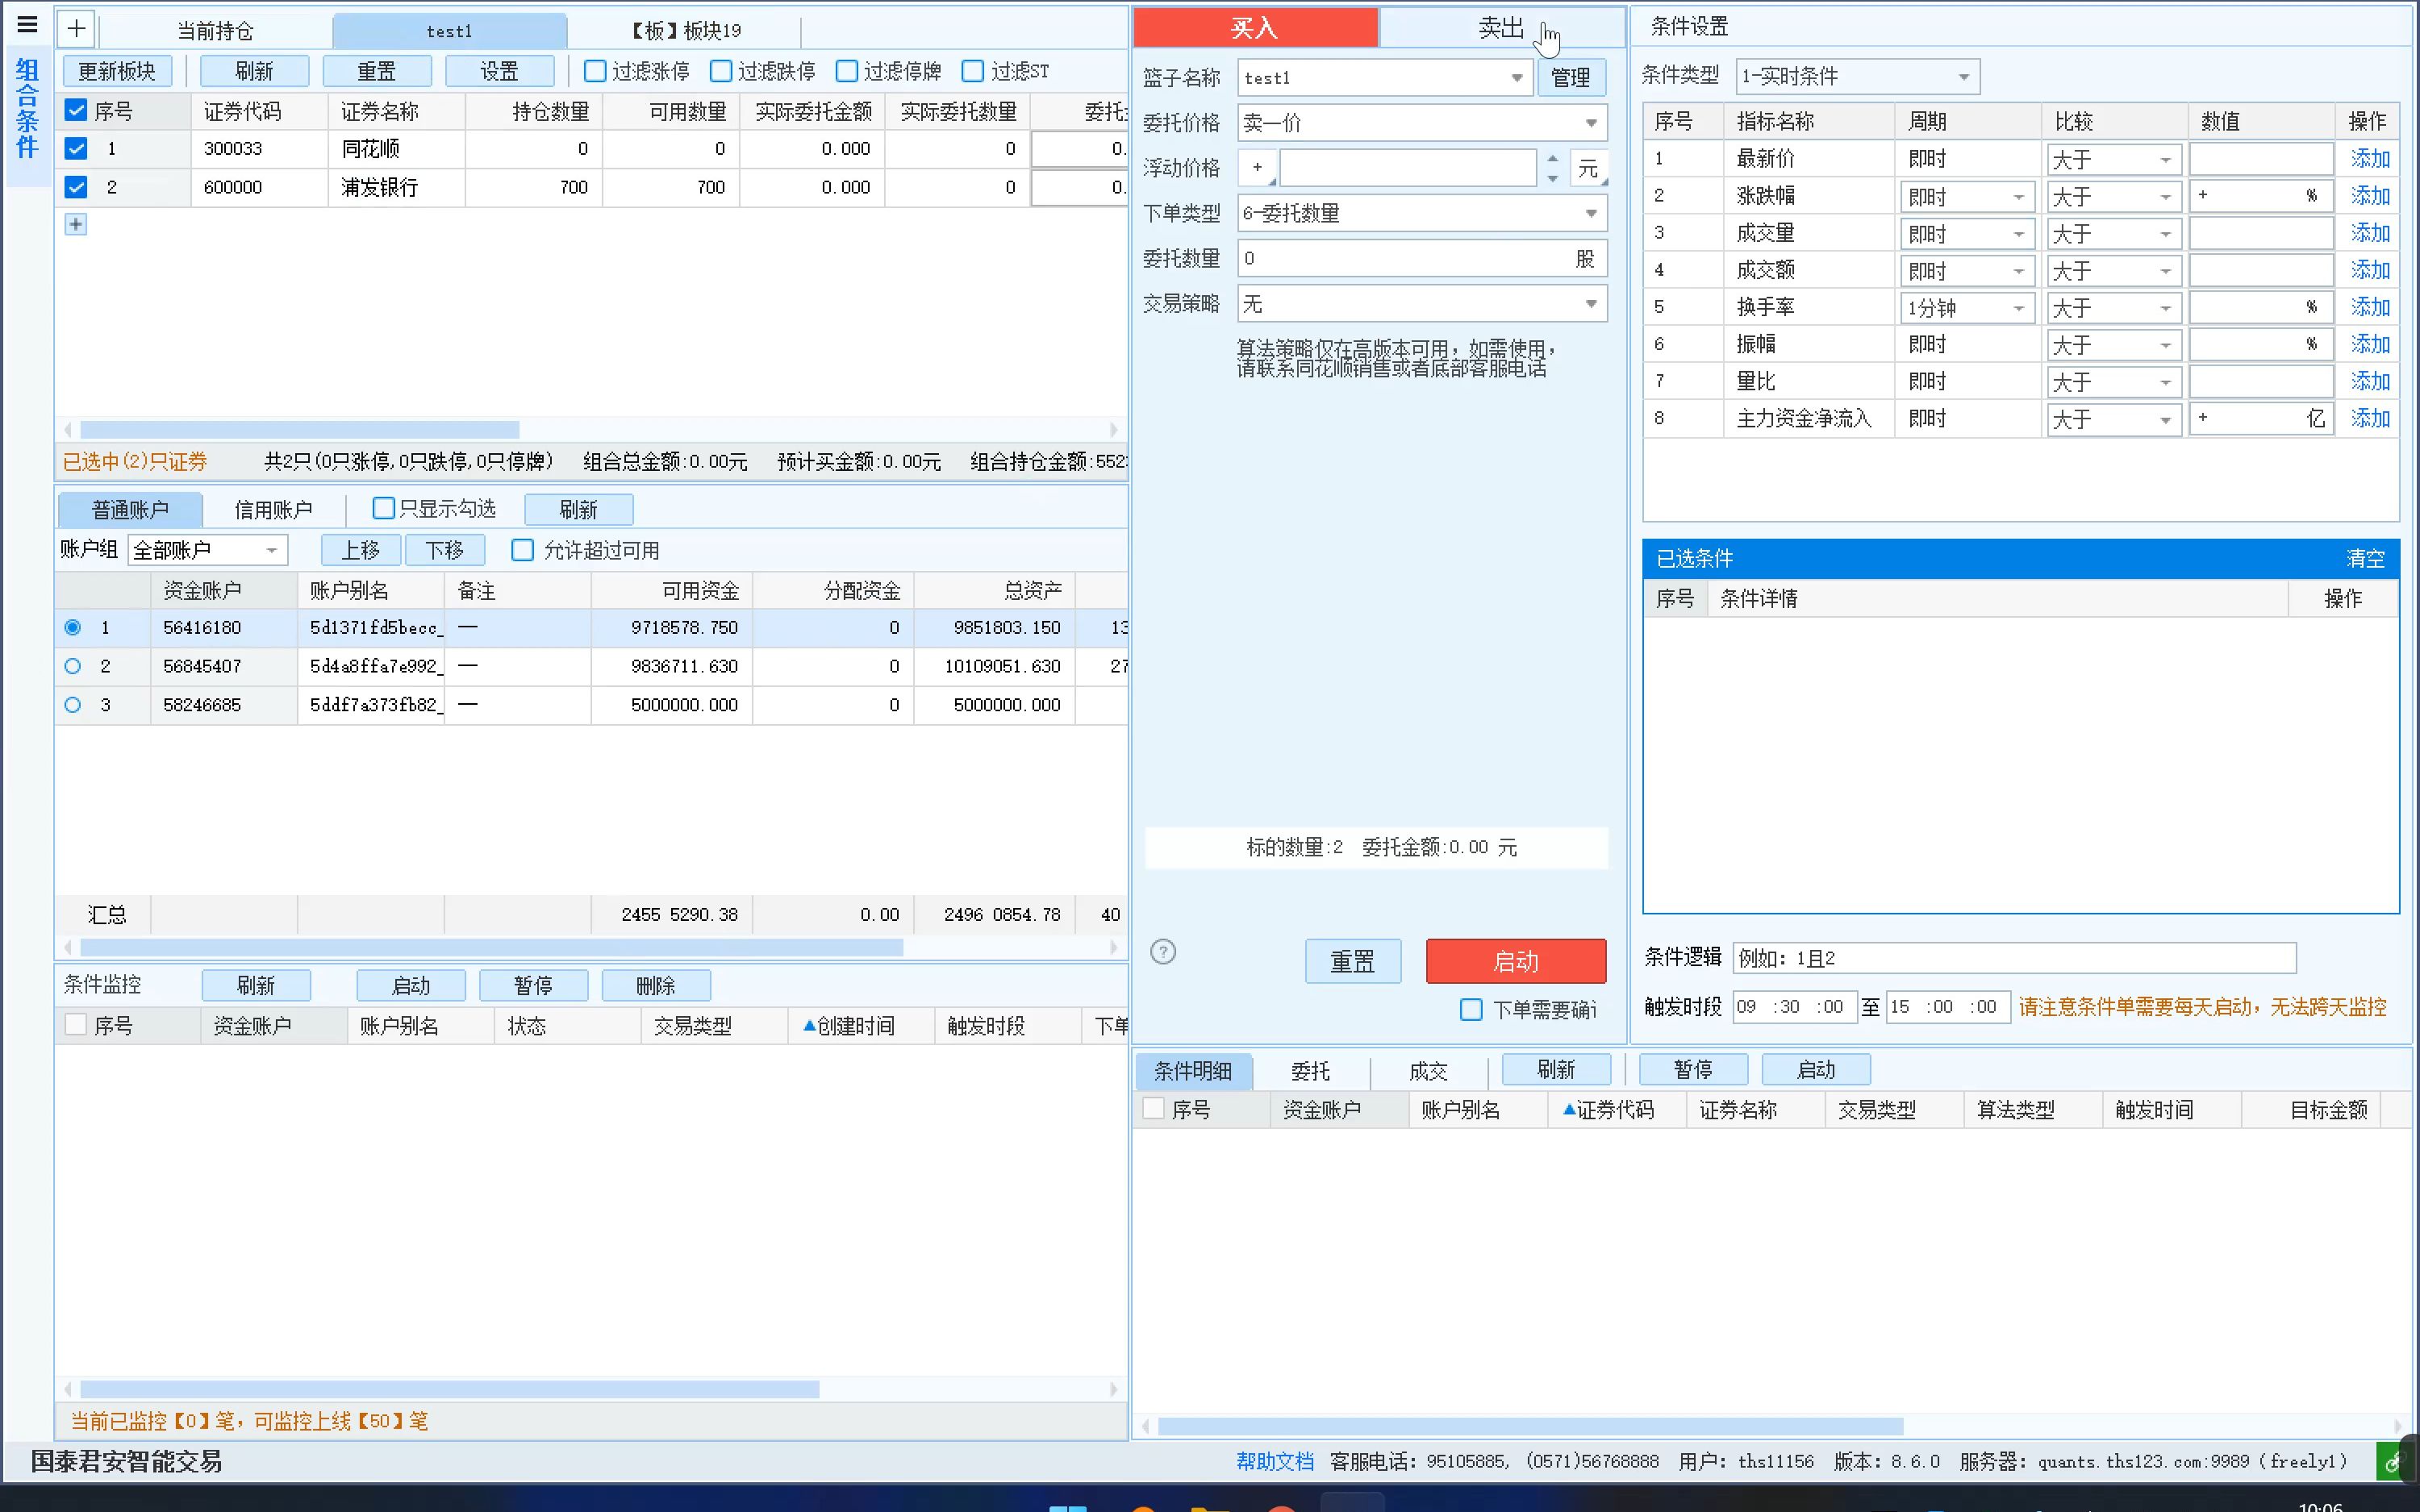Click the 设置 button in basket toolbar
This screenshot has height=1512, width=2420.
(499, 71)
